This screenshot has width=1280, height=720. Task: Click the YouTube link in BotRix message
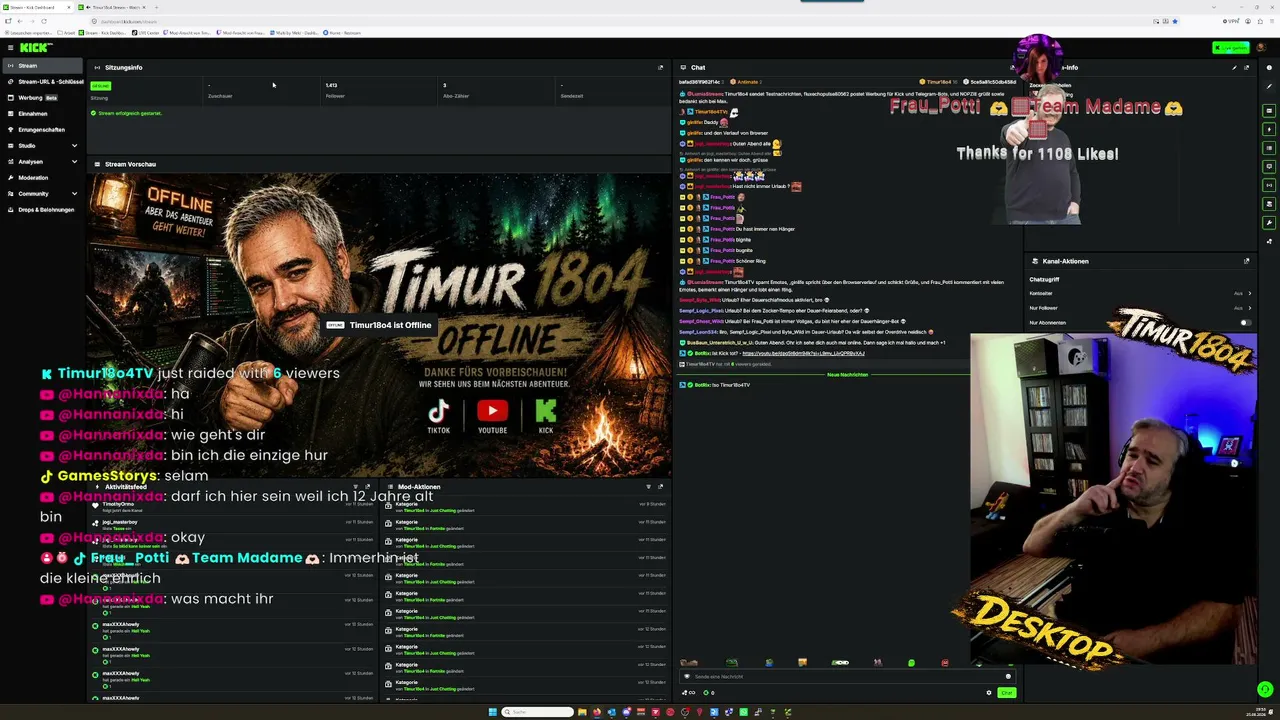coord(803,353)
